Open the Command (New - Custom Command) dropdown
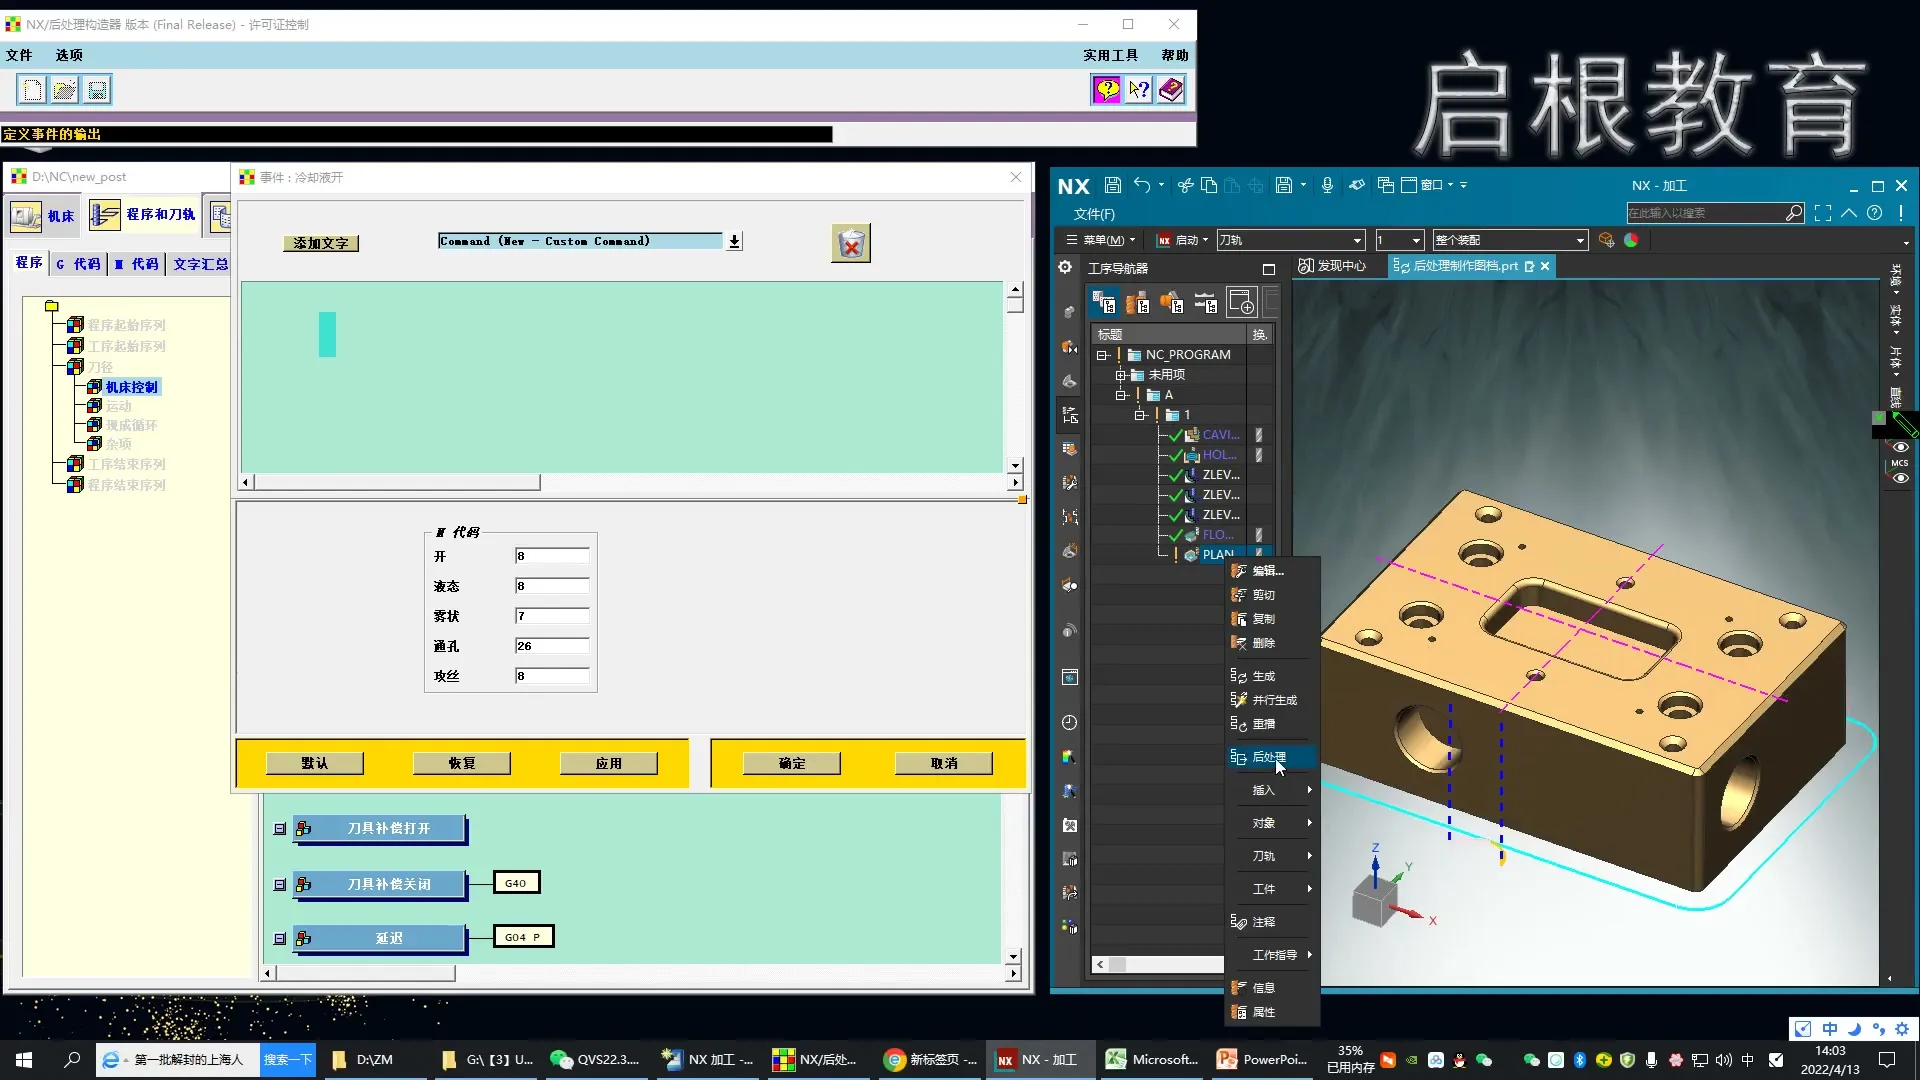This screenshot has width=1920, height=1080. tap(734, 241)
